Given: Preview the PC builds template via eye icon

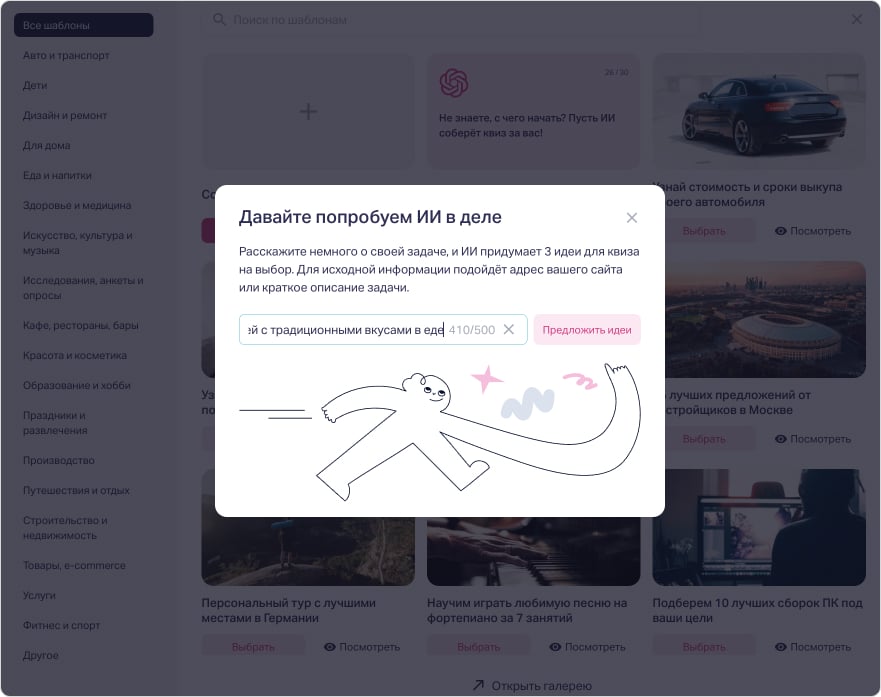Looking at the screenshot, I should pos(782,647).
